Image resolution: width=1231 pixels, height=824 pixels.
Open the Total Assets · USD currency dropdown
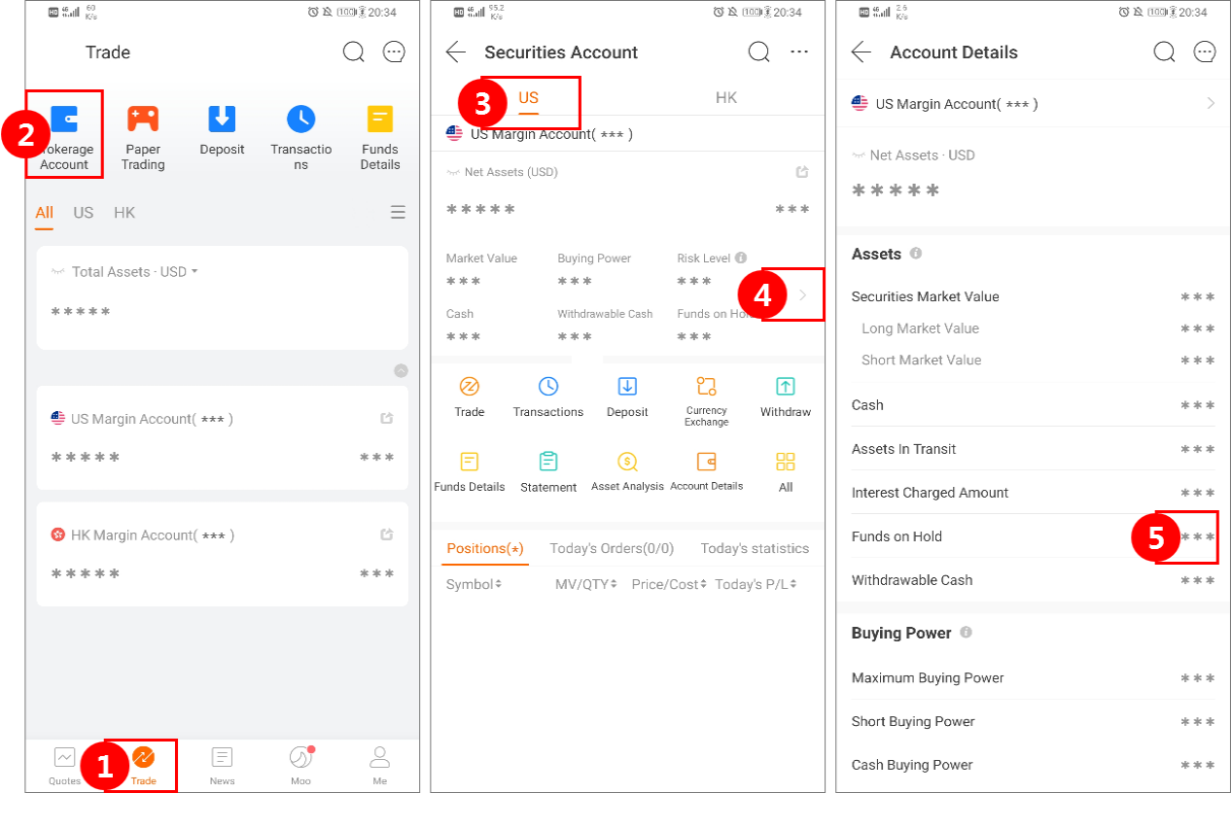pyautogui.click(x=195, y=272)
